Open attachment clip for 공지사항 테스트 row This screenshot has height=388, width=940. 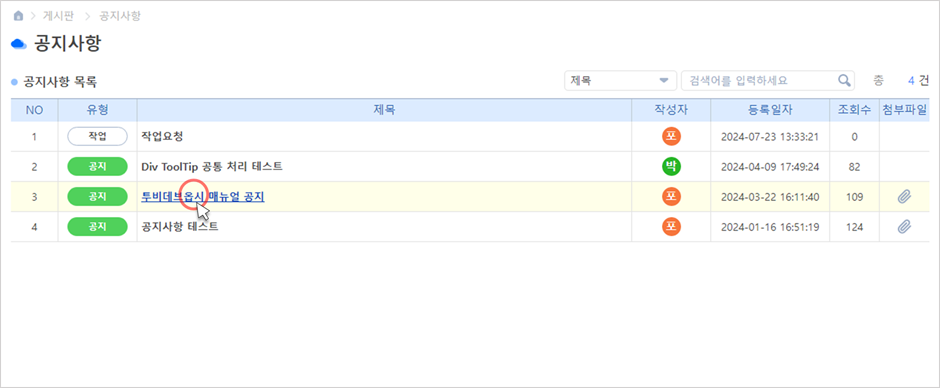pos(904,227)
